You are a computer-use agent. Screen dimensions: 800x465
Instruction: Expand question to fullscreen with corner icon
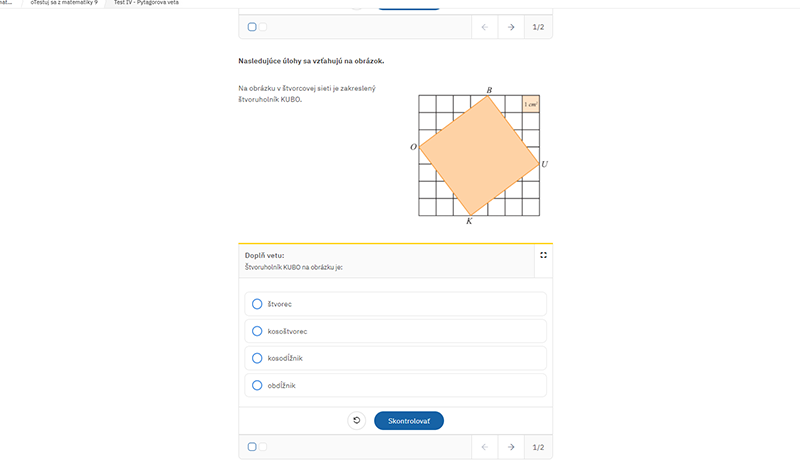pos(543,255)
